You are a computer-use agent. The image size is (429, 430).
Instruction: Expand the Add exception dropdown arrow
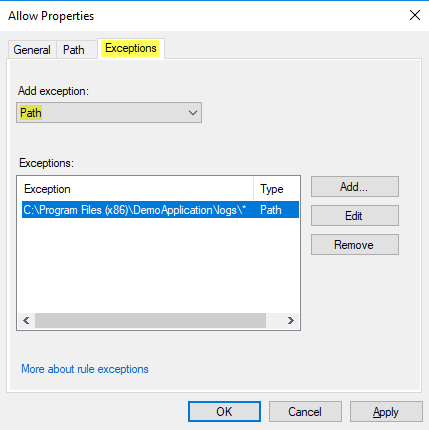(x=193, y=113)
